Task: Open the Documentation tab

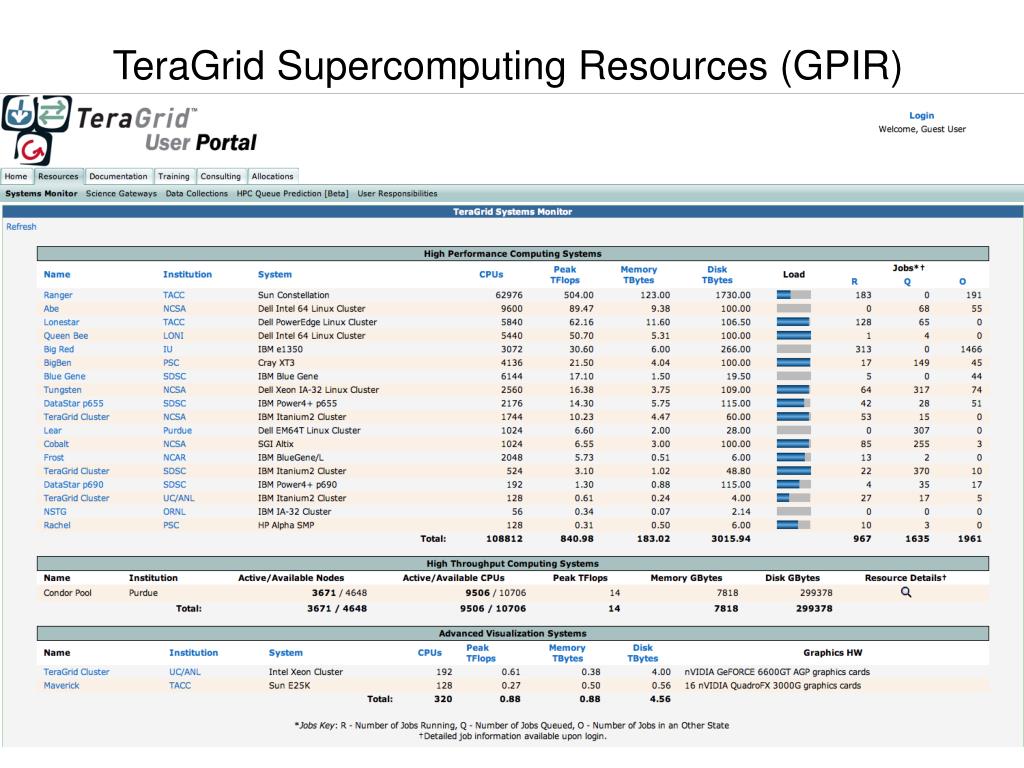Action: pos(118,176)
